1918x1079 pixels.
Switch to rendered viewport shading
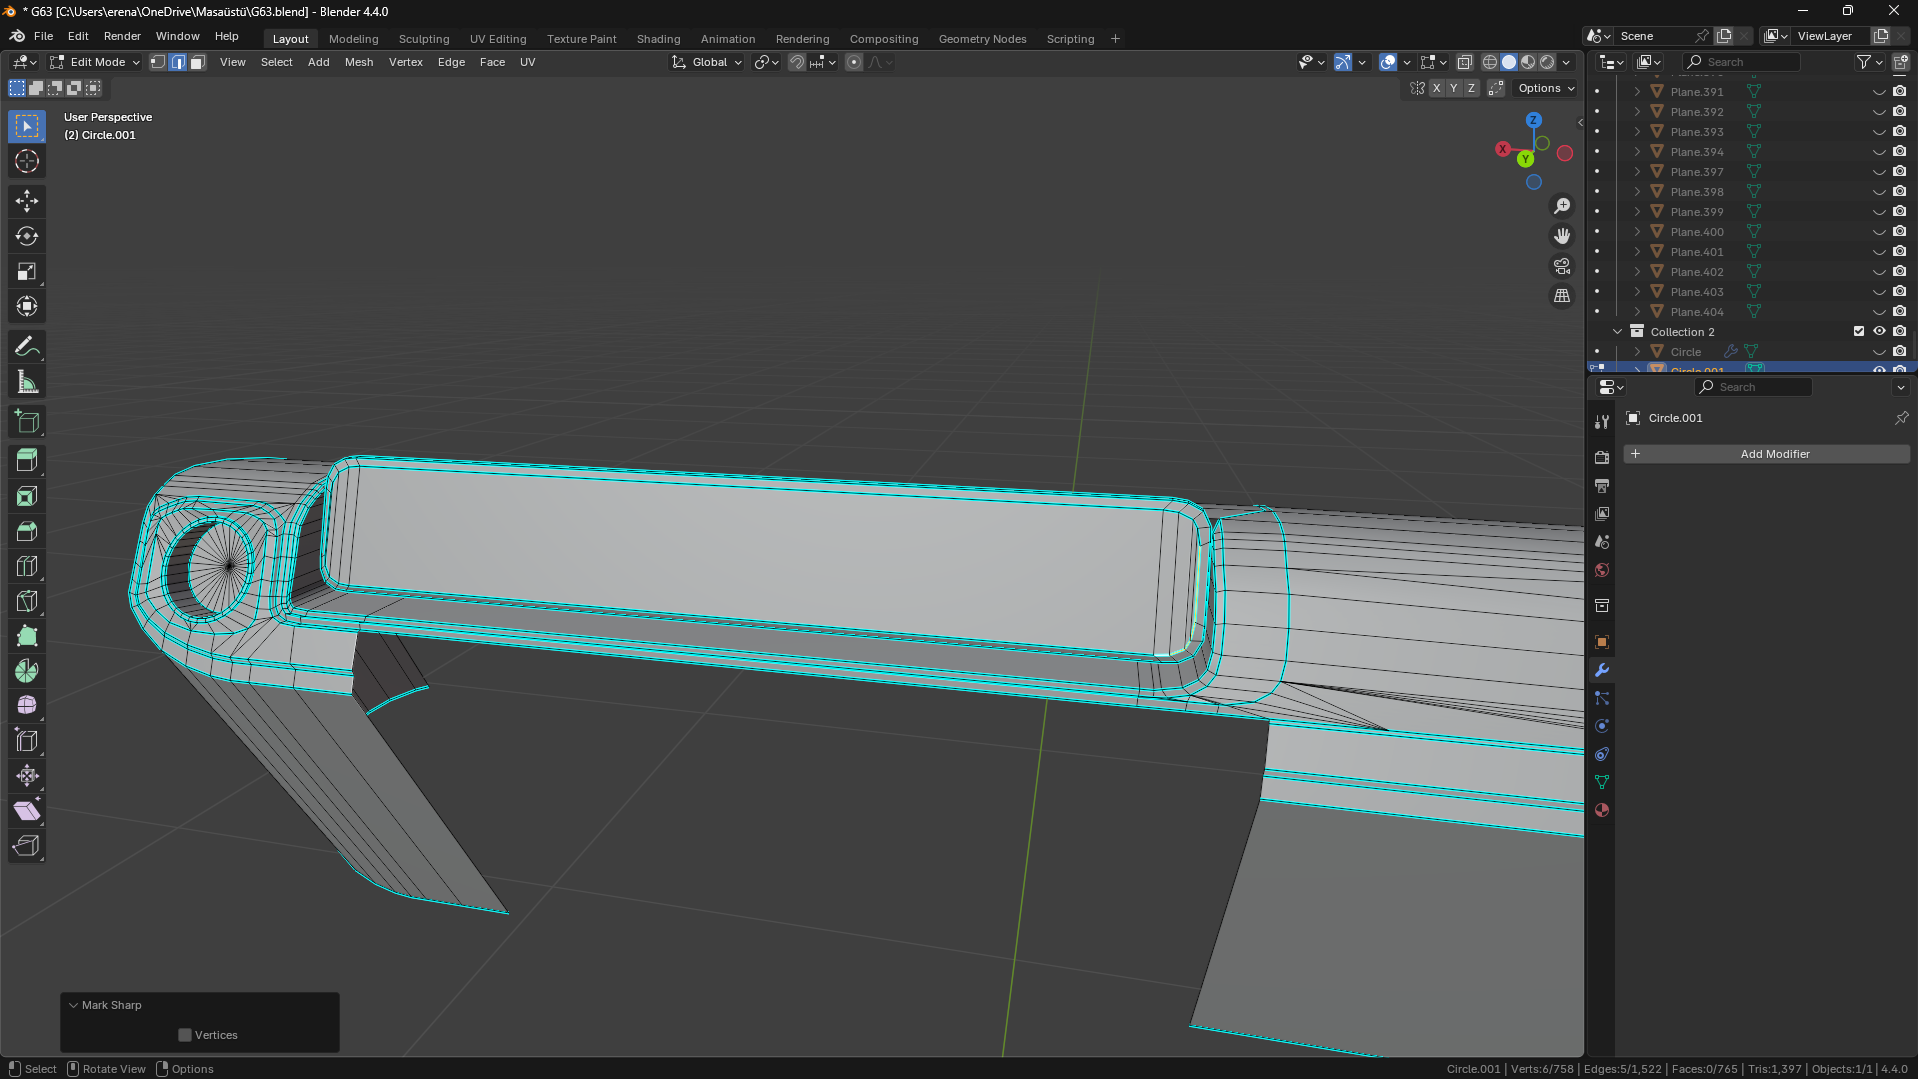pos(1547,62)
